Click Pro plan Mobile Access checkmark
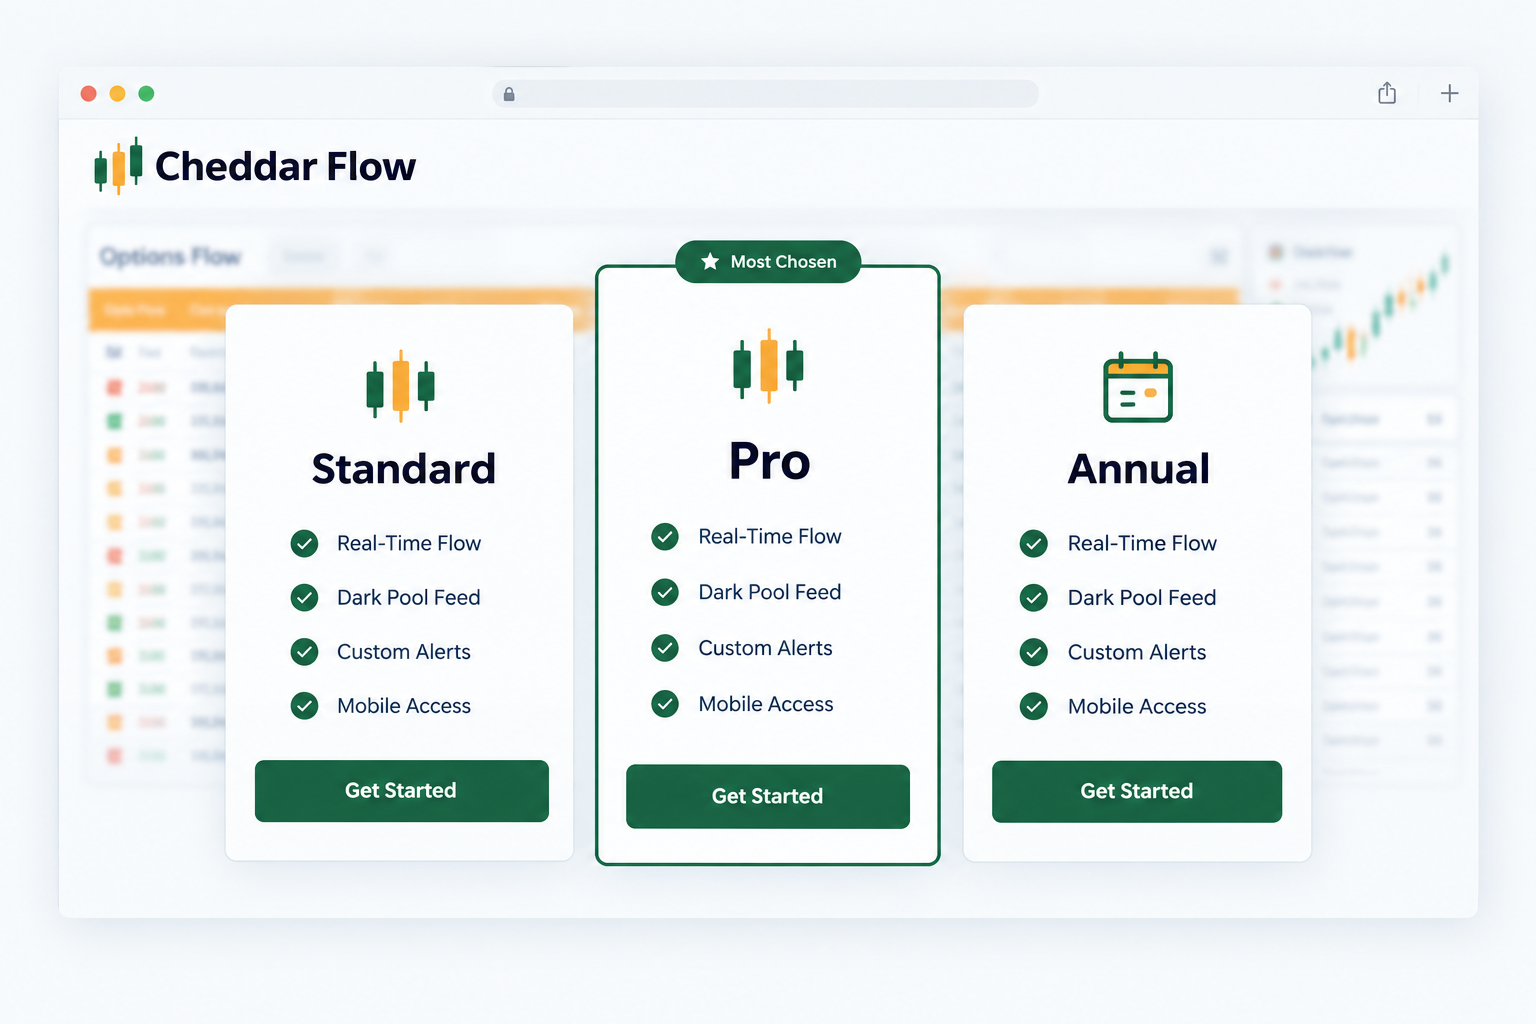The width and height of the screenshot is (1536, 1024). click(665, 704)
